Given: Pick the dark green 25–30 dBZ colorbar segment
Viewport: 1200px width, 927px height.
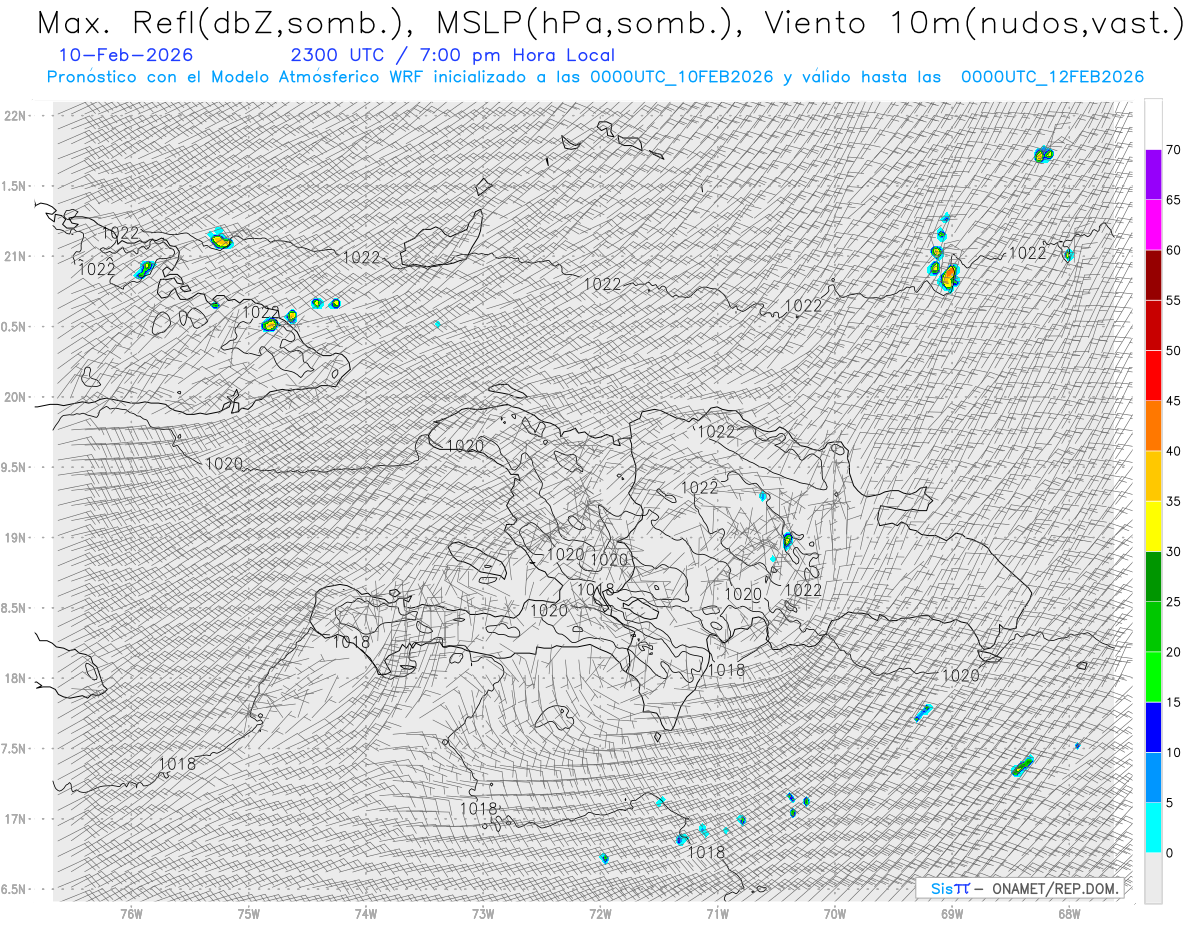Looking at the screenshot, I should click(1153, 576).
